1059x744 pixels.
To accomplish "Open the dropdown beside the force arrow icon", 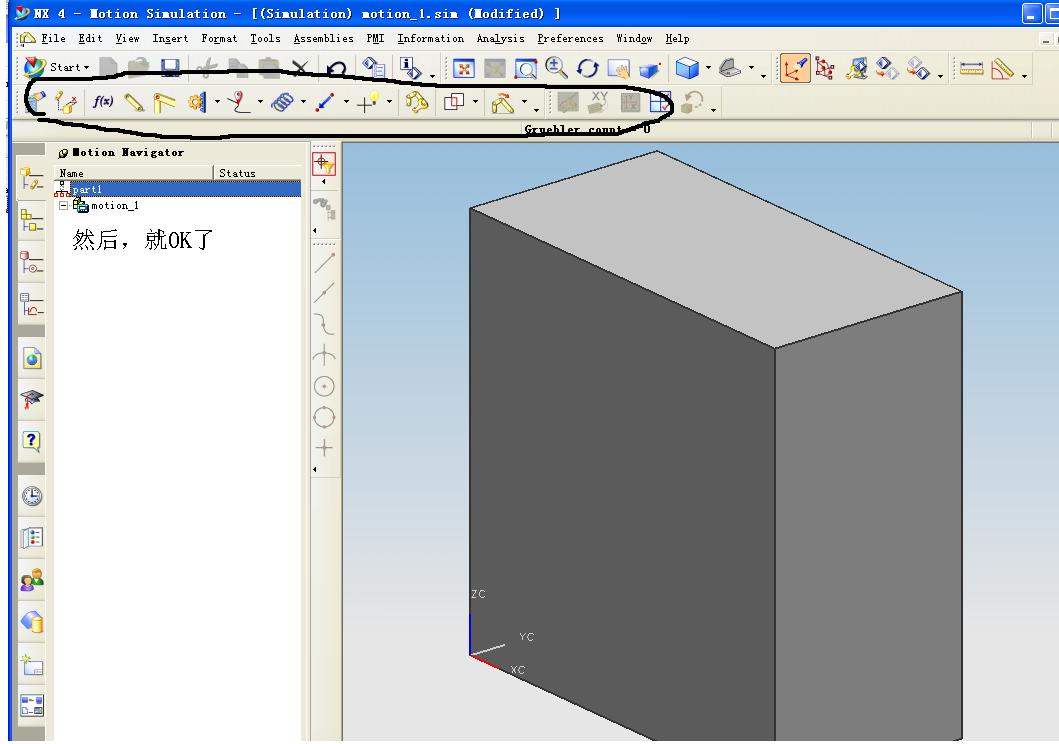I will coord(346,103).
